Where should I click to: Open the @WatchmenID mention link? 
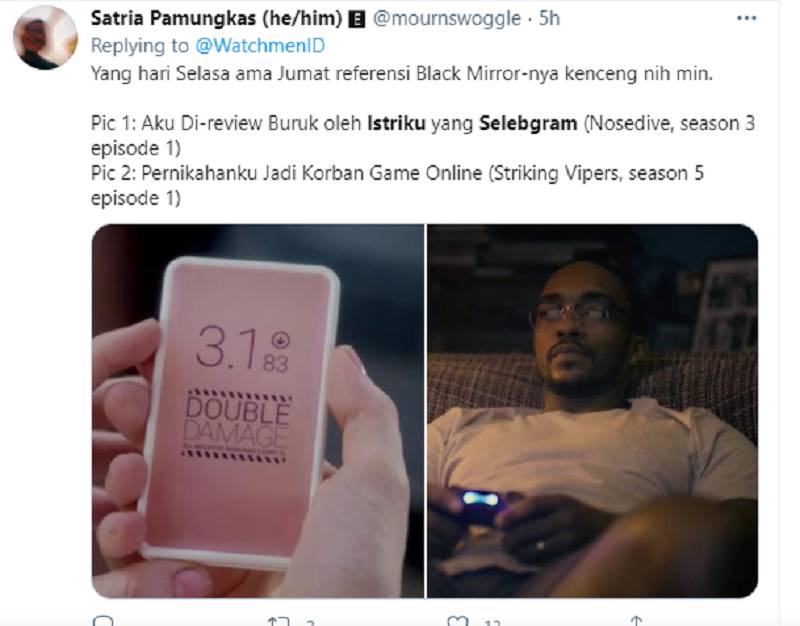tap(260, 45)
